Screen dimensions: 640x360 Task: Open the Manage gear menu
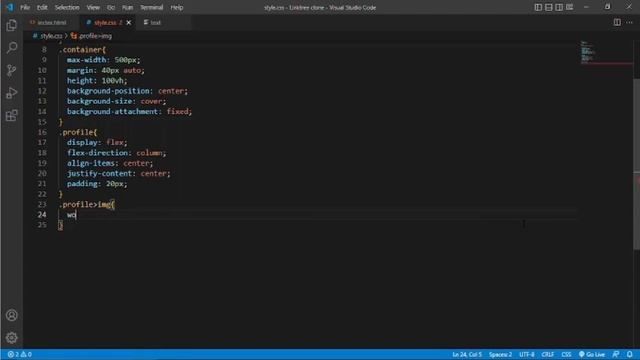(x=12, y=338)
